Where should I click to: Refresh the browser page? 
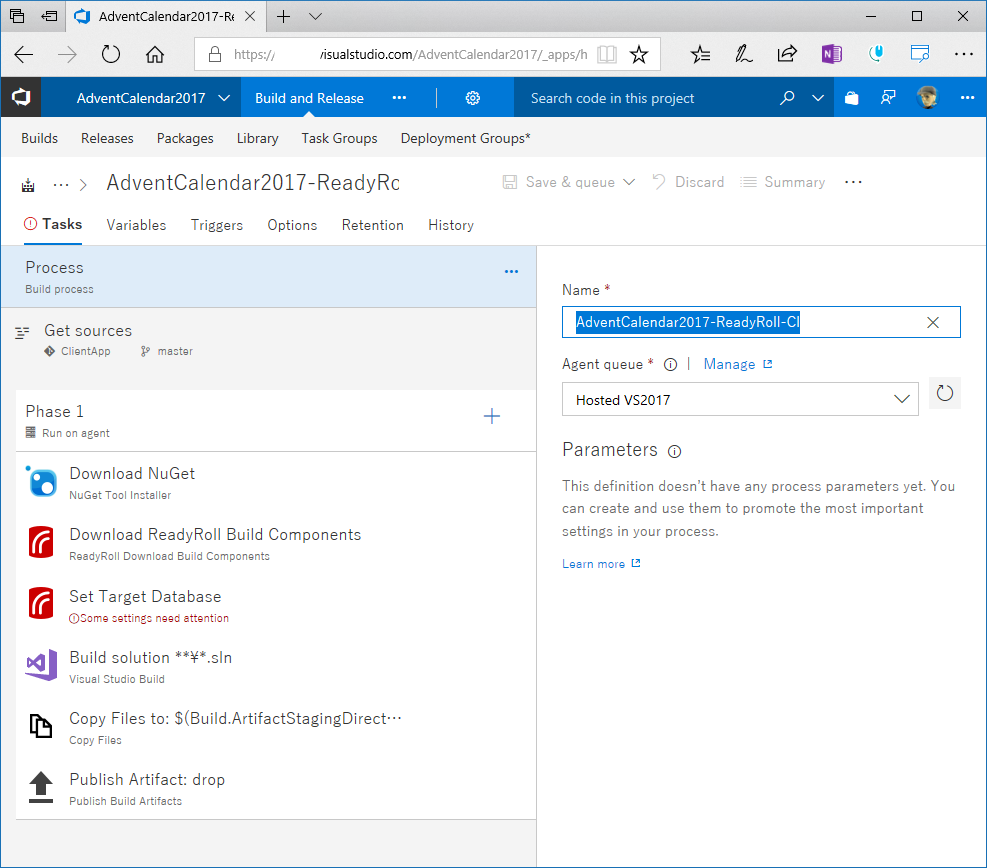[111, 55]
